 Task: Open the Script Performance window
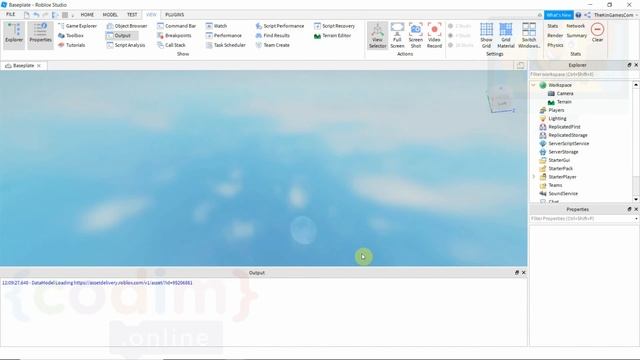(280, 26)
